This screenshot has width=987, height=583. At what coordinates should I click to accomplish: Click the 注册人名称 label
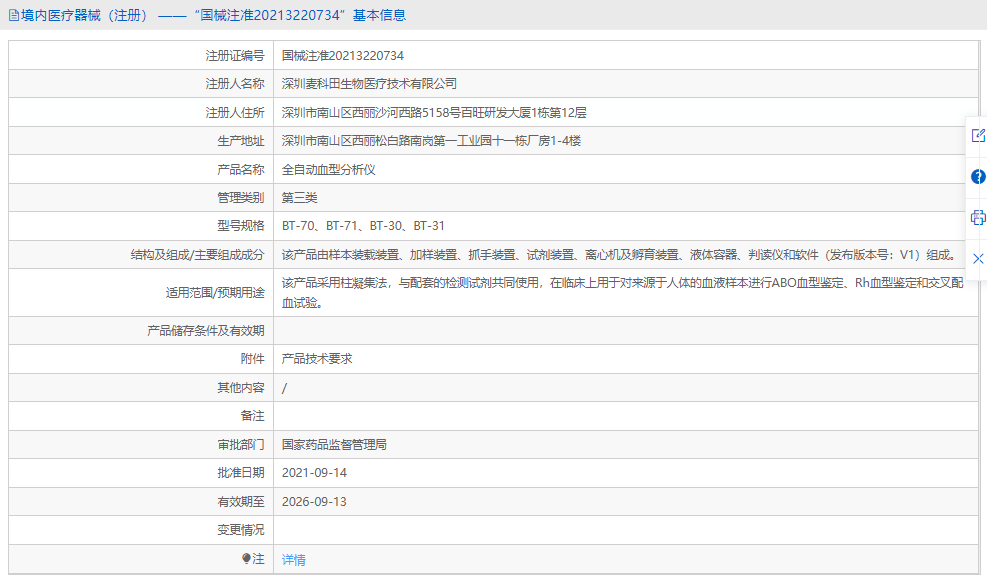(x=235, y=84)
